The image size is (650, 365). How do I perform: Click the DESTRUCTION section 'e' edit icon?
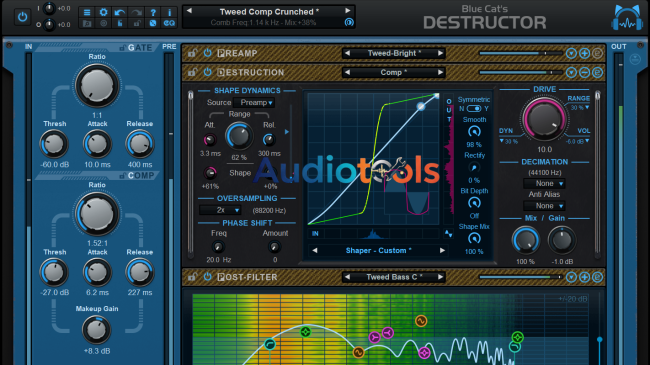[597, 73]
